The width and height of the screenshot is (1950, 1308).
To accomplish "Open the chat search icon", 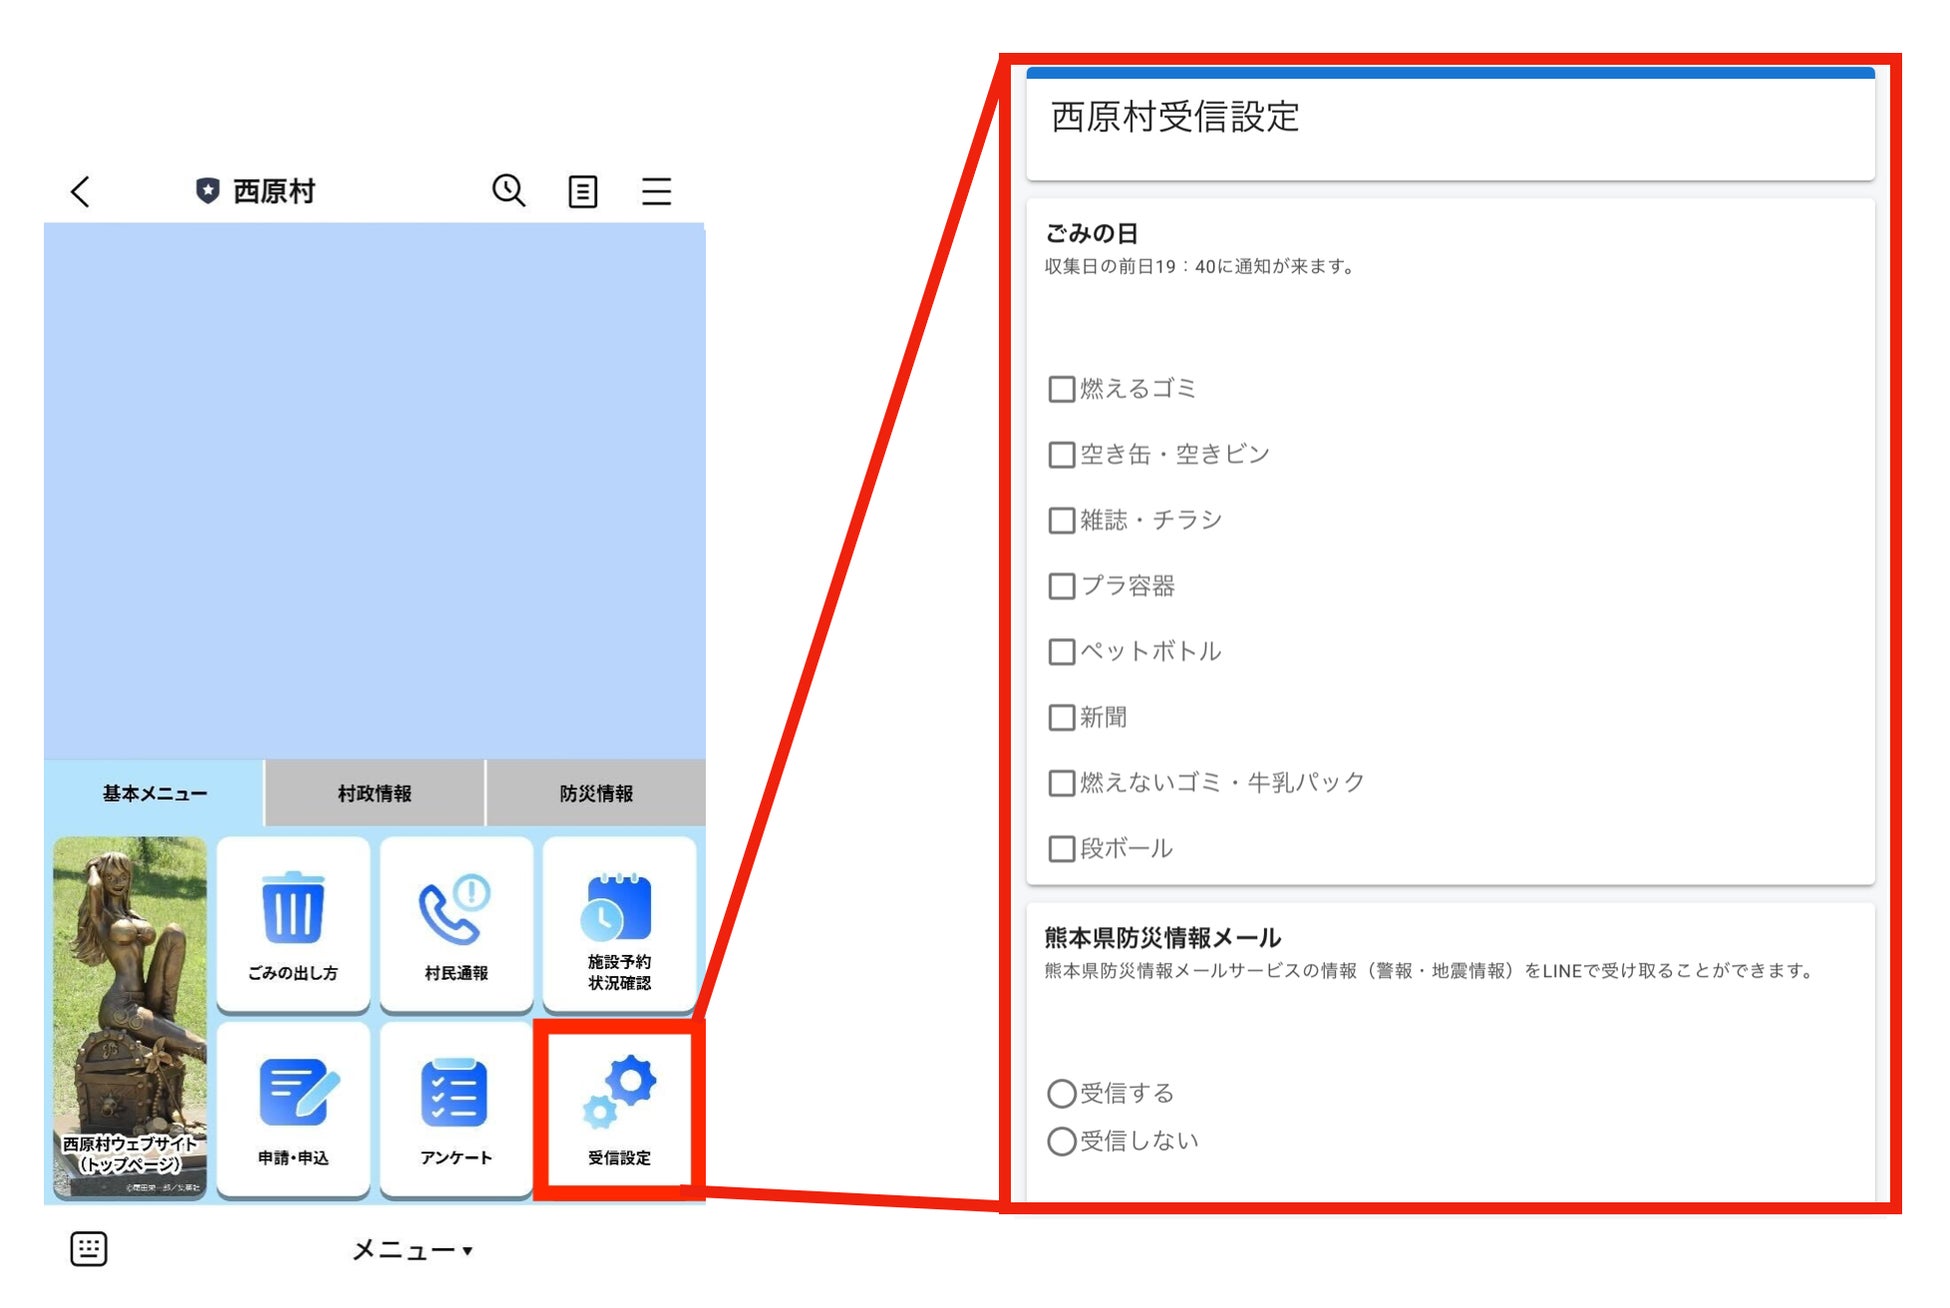I will 508,190.
